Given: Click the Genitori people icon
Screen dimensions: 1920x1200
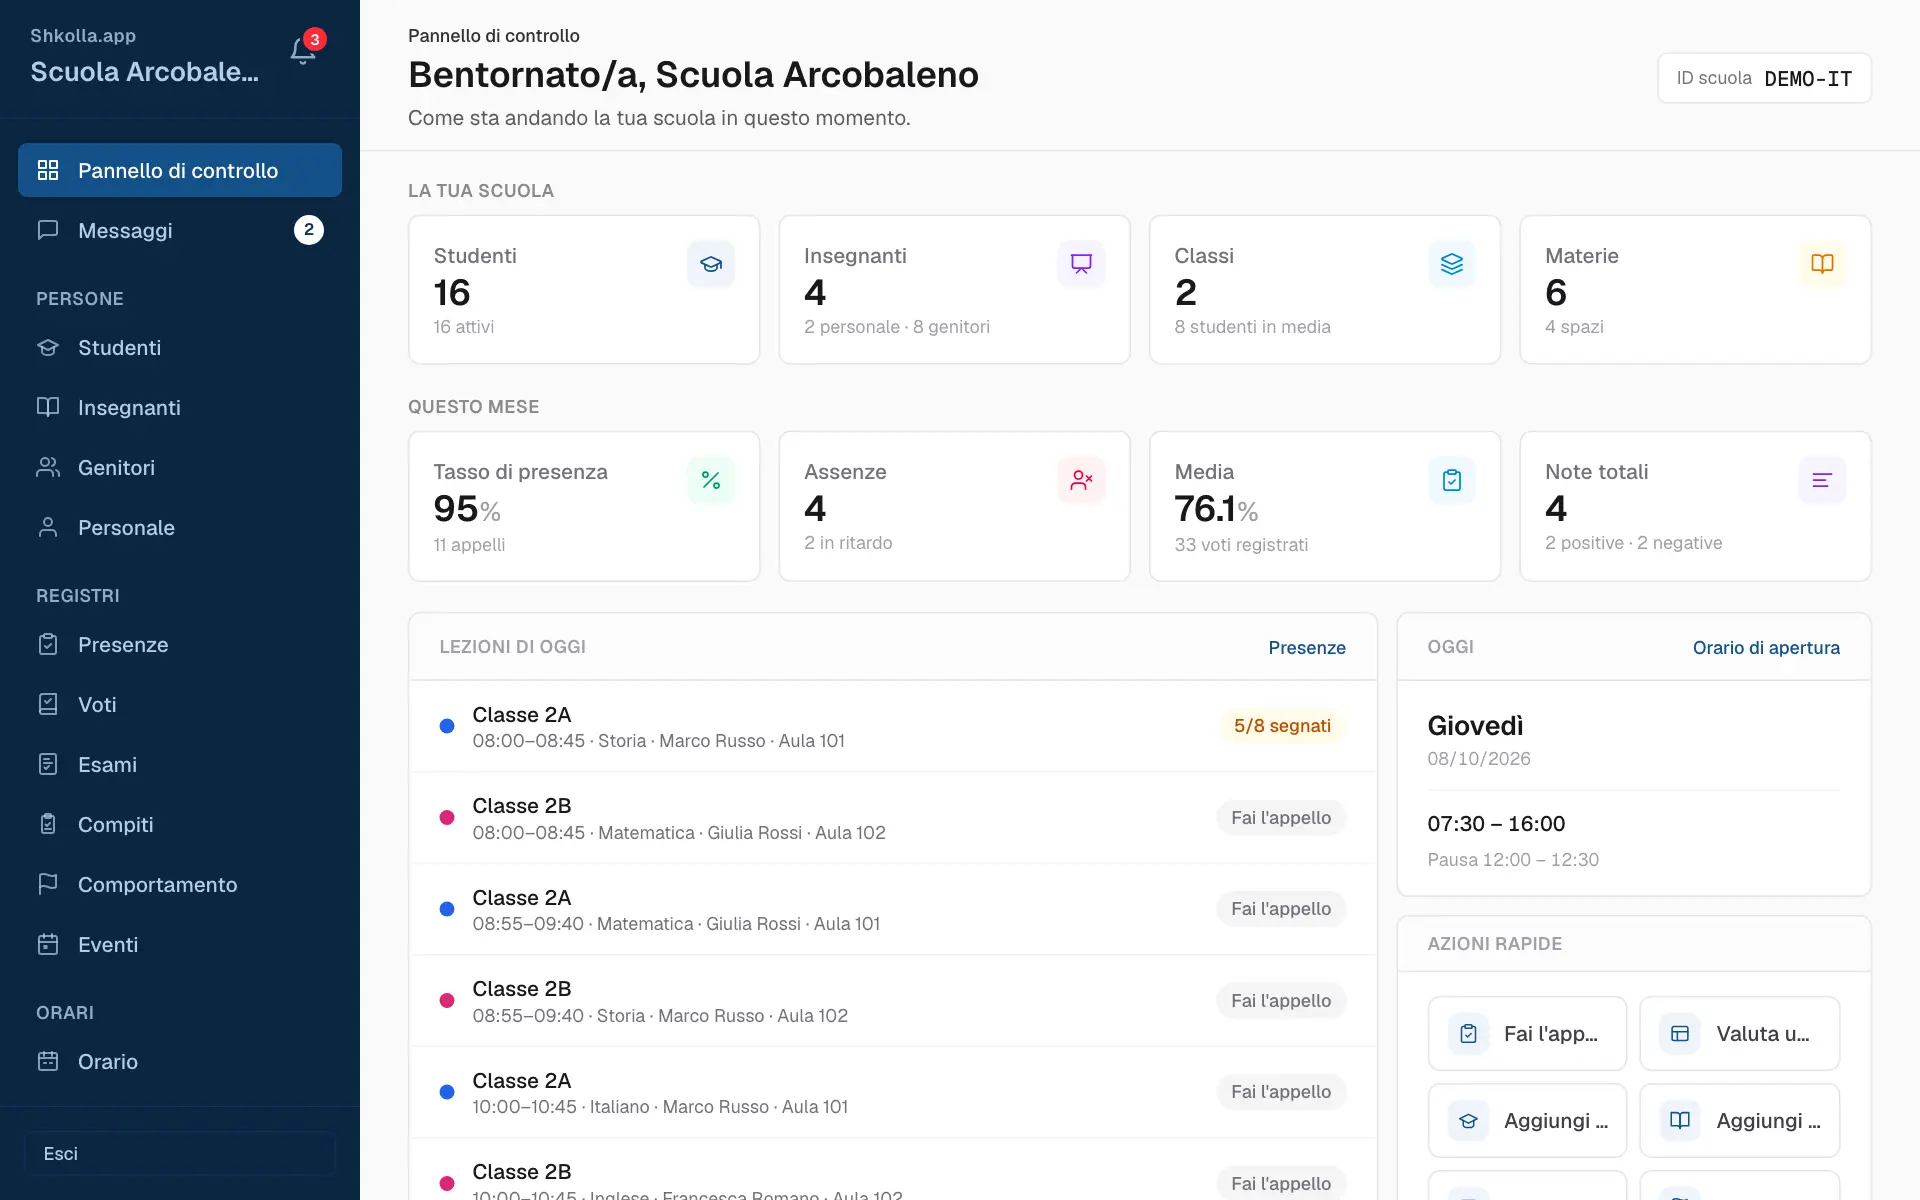Looking at the screenshot, I should (48, 467).
